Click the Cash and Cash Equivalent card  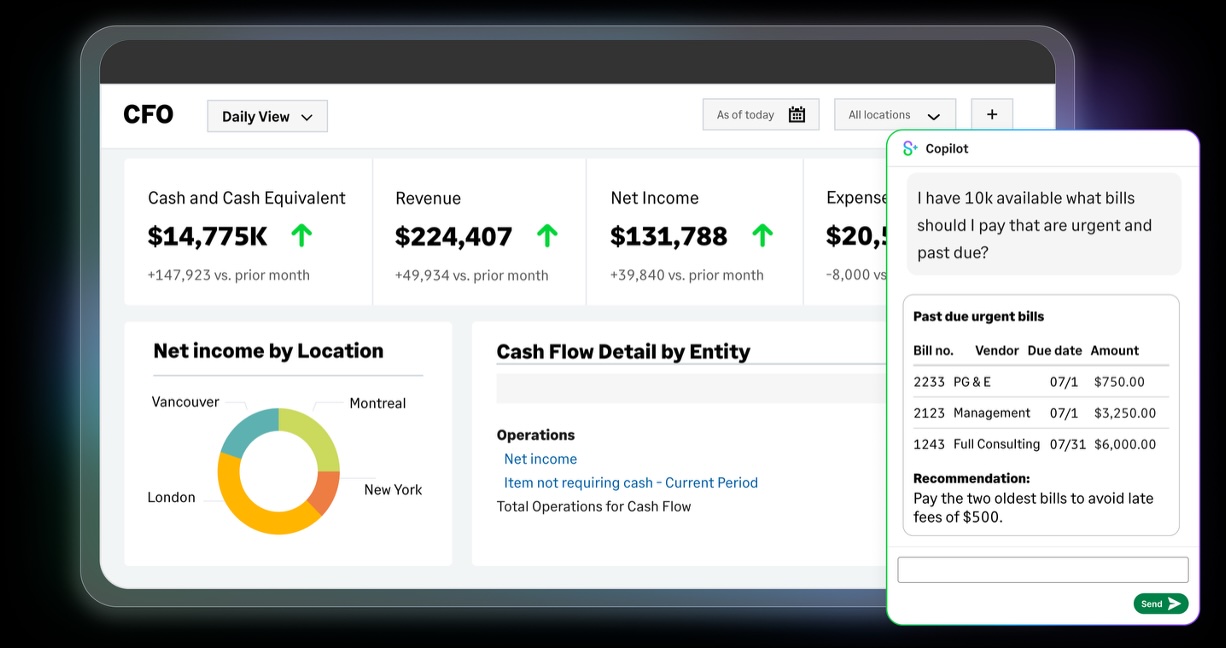click(247, 232)
